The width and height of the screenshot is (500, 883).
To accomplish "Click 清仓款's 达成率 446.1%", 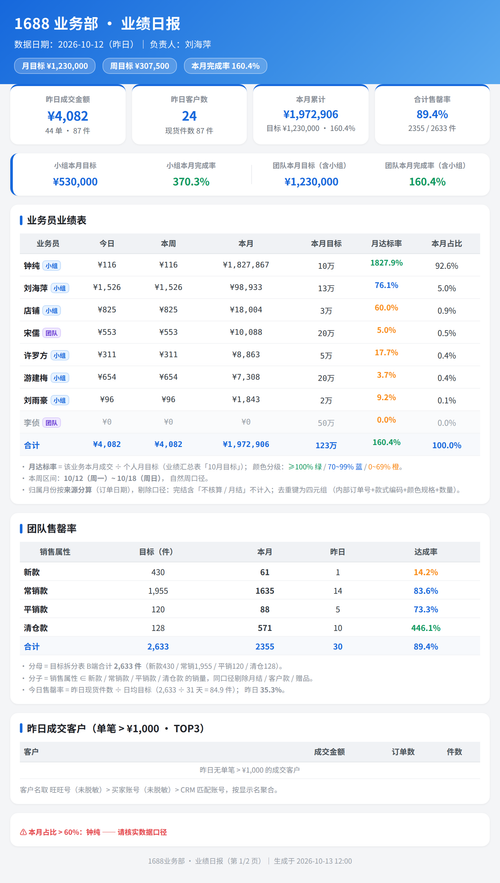I will click(426, 628).
